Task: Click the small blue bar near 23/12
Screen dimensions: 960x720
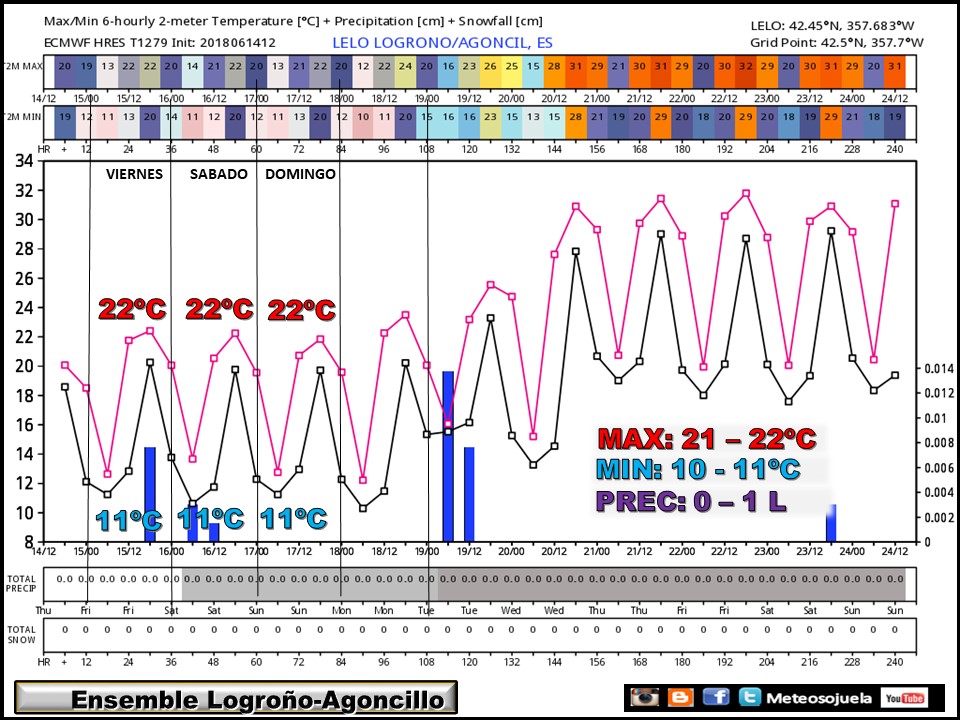Action: pos(831,523)
